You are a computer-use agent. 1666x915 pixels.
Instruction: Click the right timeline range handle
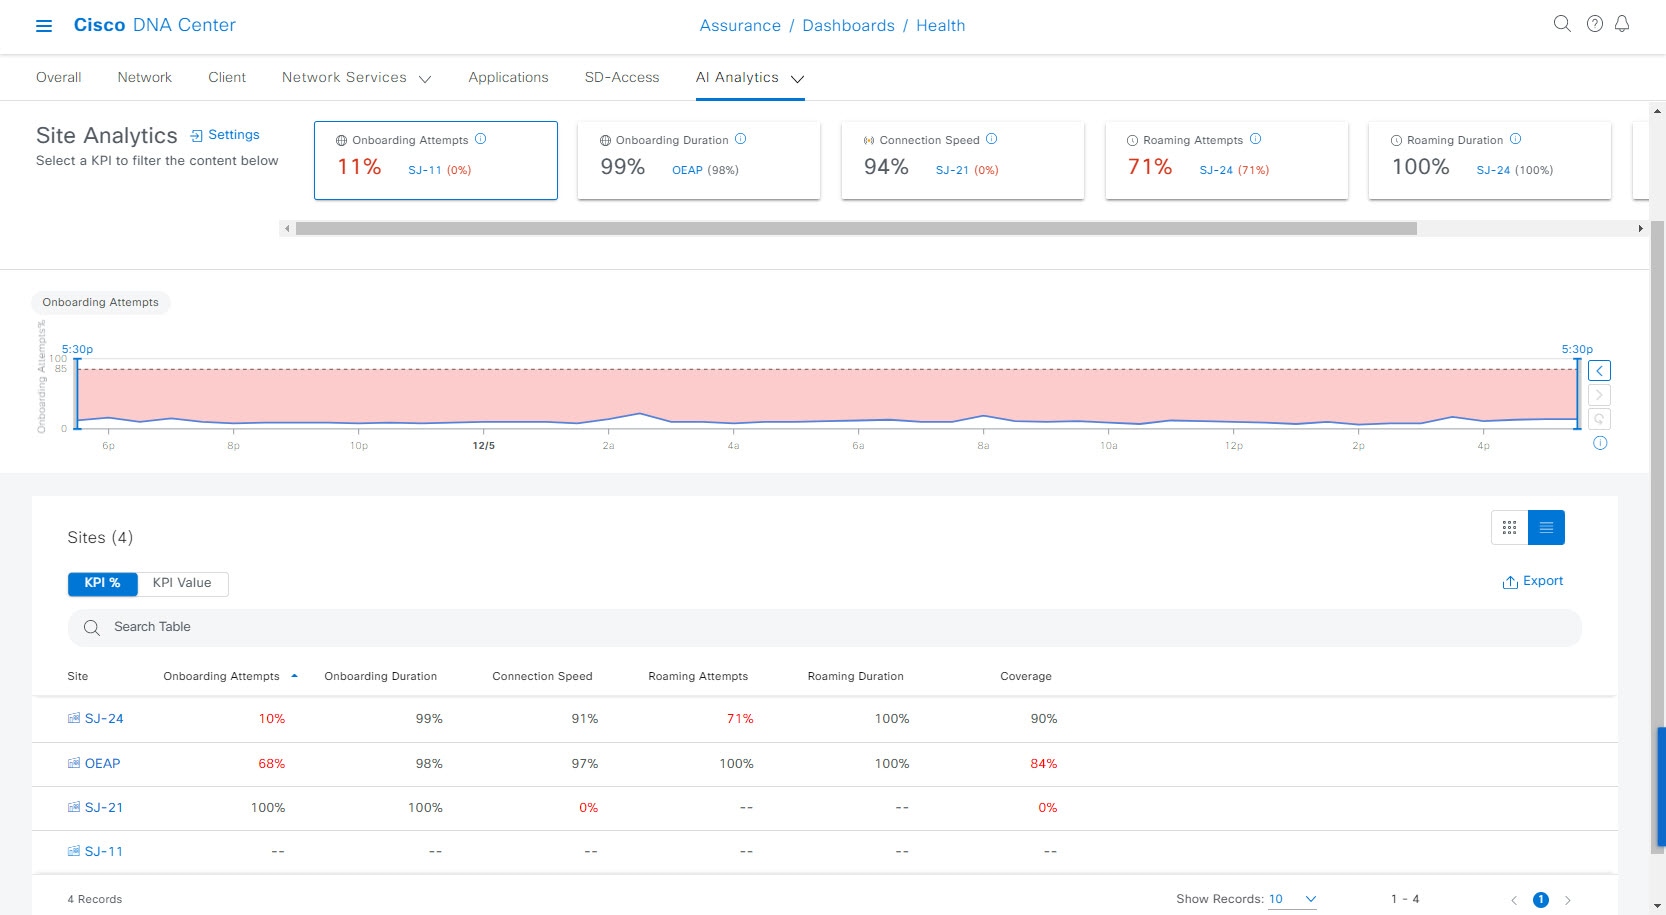[x=1578, y=394]
